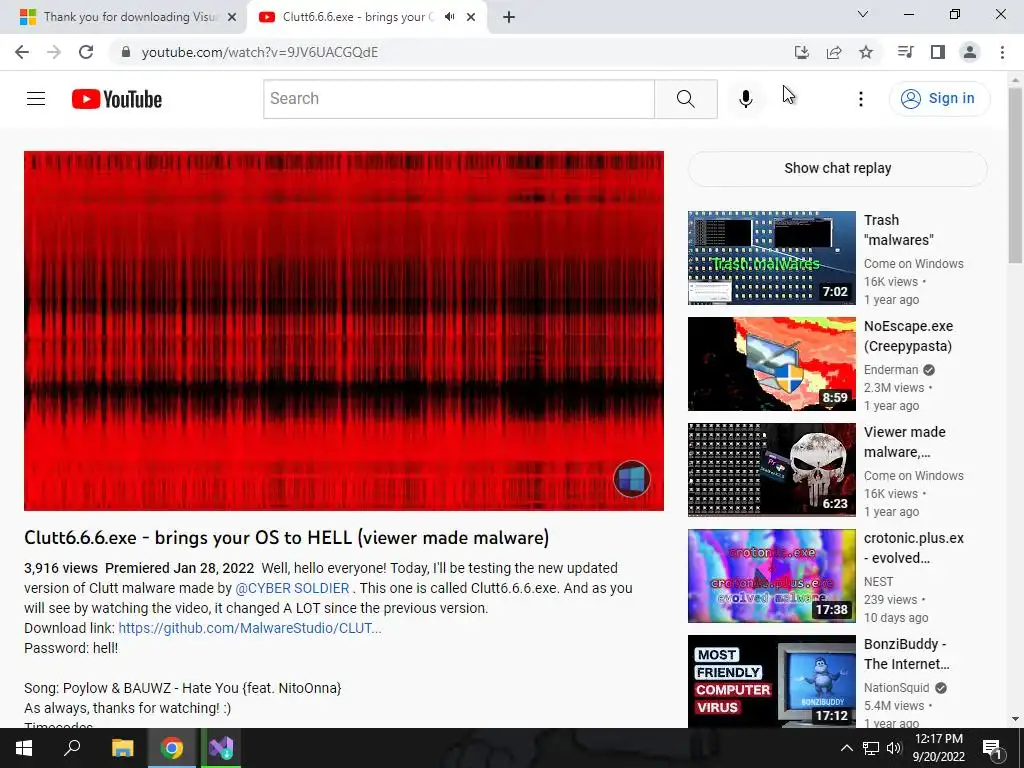
Task: Go to YouTube home via logo
Action: click(117, 99)
